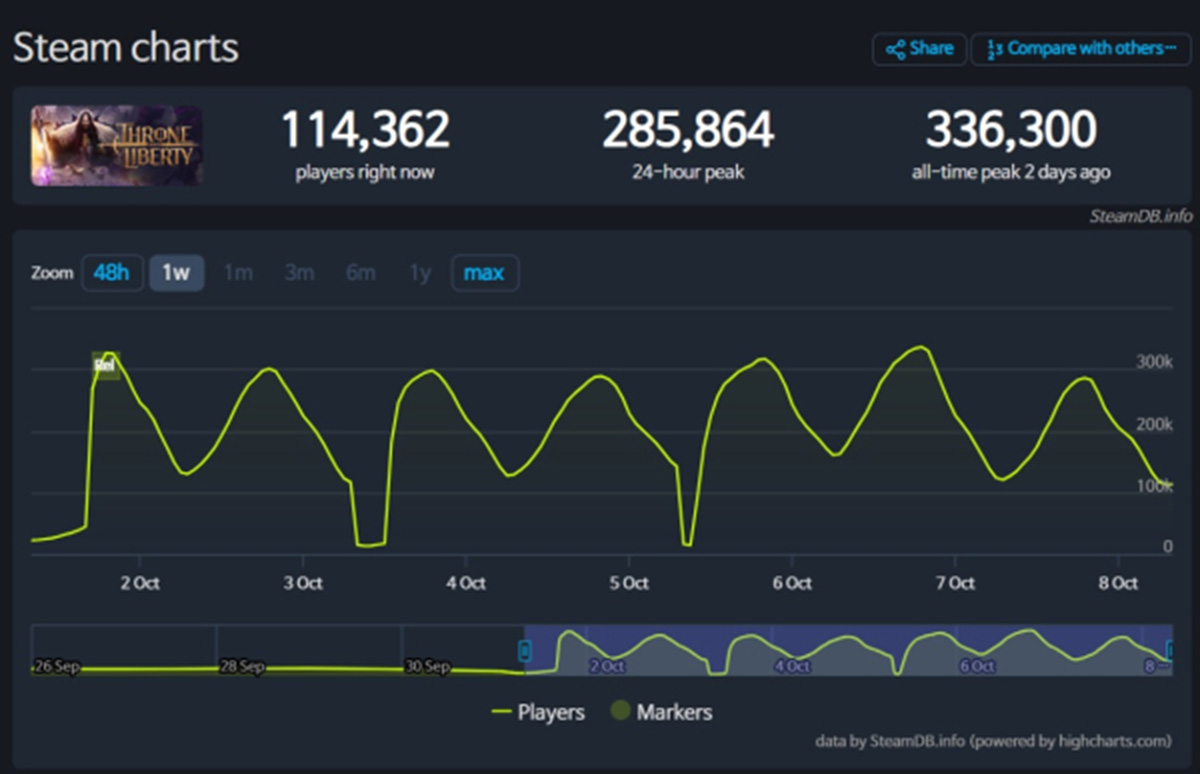Click the left navigator range handle

click(523, 651)
